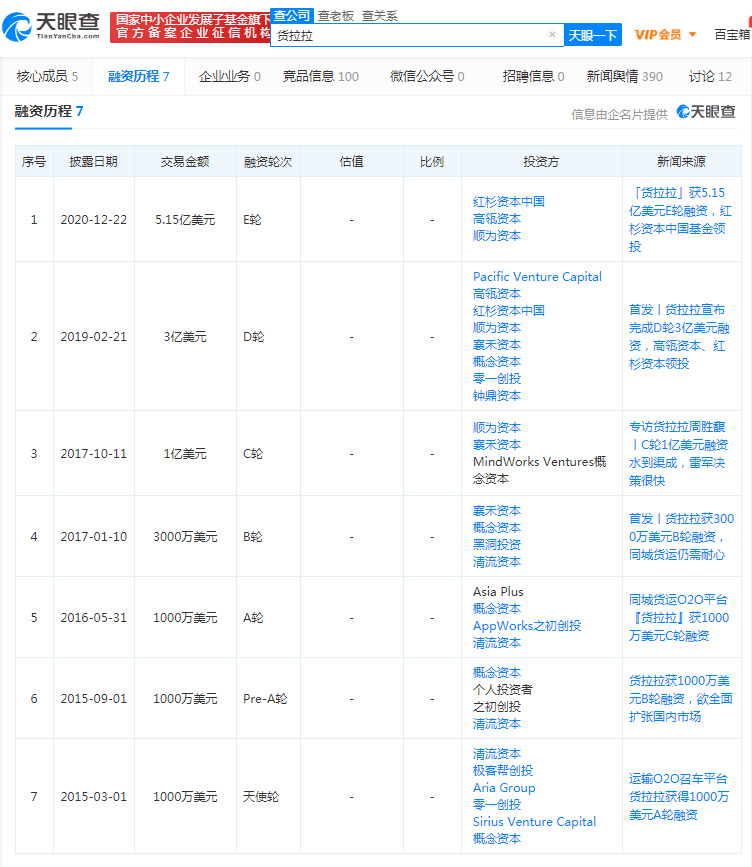The image size is (752, 867).
Task: Switch to the 核心成员 5 tab
Action: 48,76
